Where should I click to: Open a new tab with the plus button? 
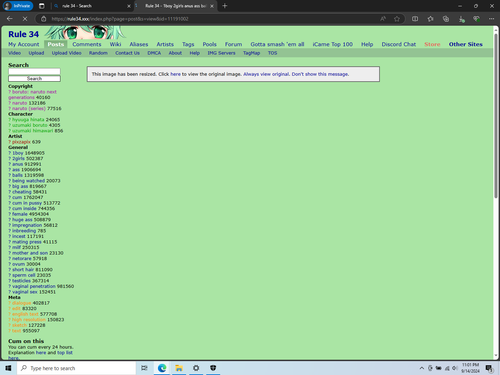click(x=225, y=6)
